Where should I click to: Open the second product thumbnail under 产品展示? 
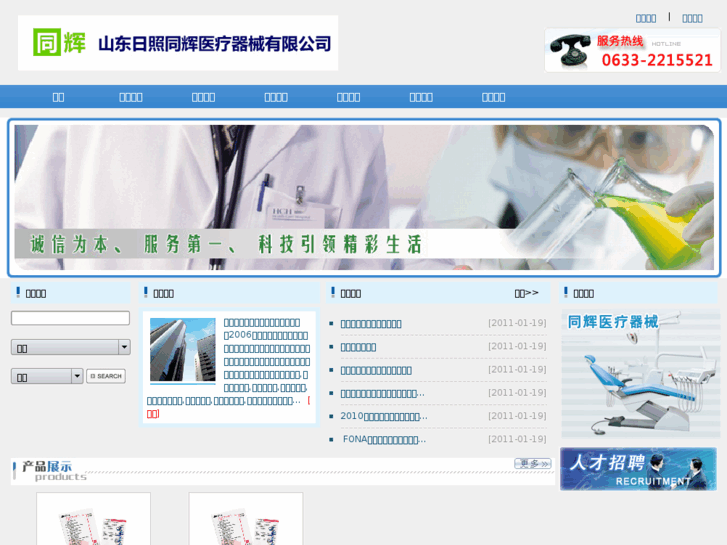(246, 519)
